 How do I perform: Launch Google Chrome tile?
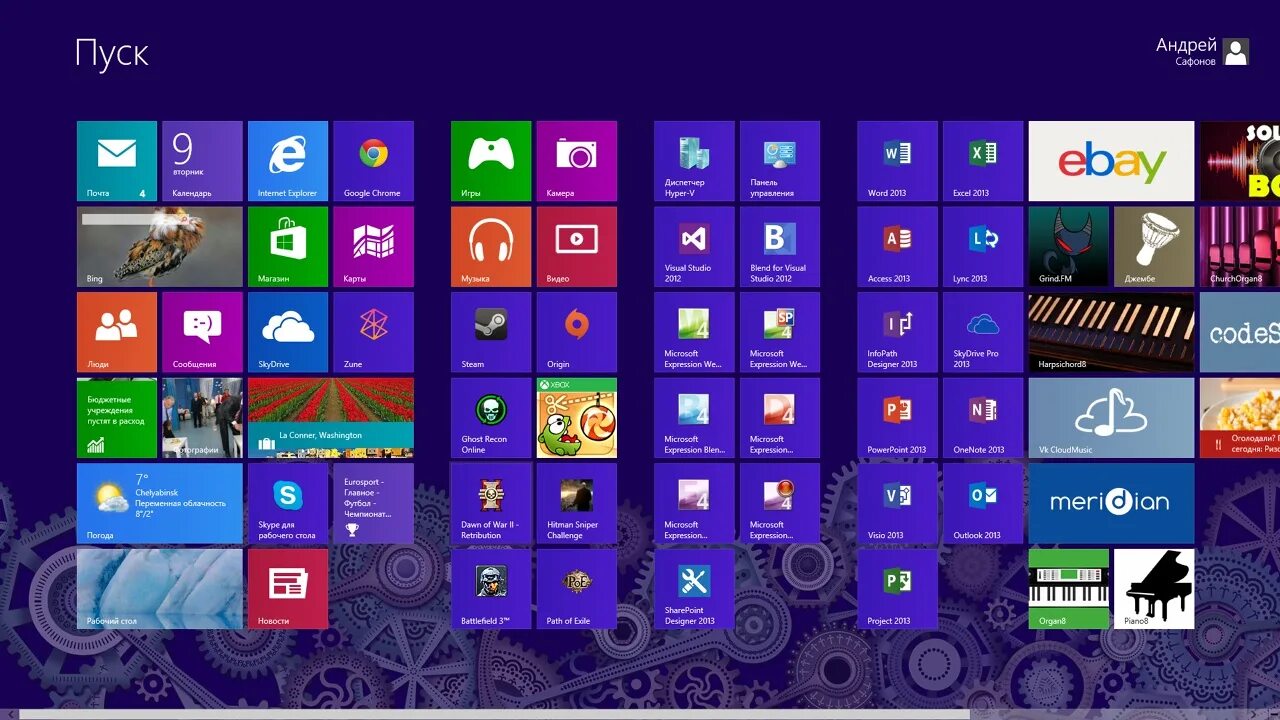373,161
